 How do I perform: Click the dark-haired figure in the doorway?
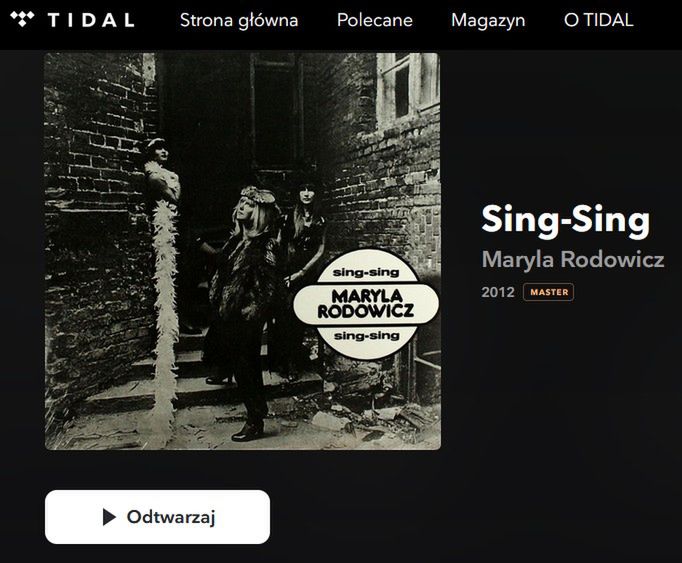304,244
